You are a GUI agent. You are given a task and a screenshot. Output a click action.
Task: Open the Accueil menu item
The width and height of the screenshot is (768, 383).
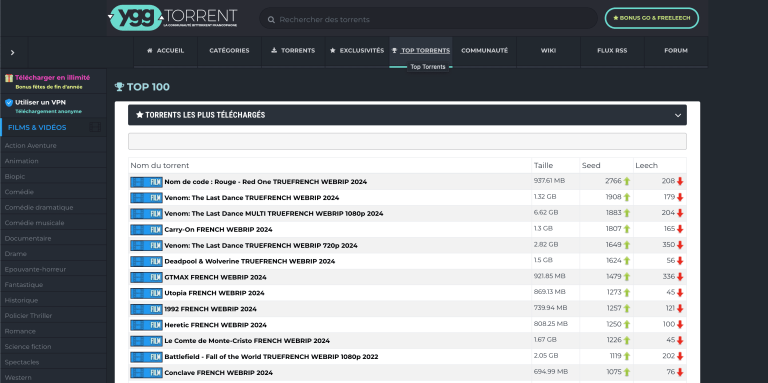pyautogui.click(x=166, y=51)
